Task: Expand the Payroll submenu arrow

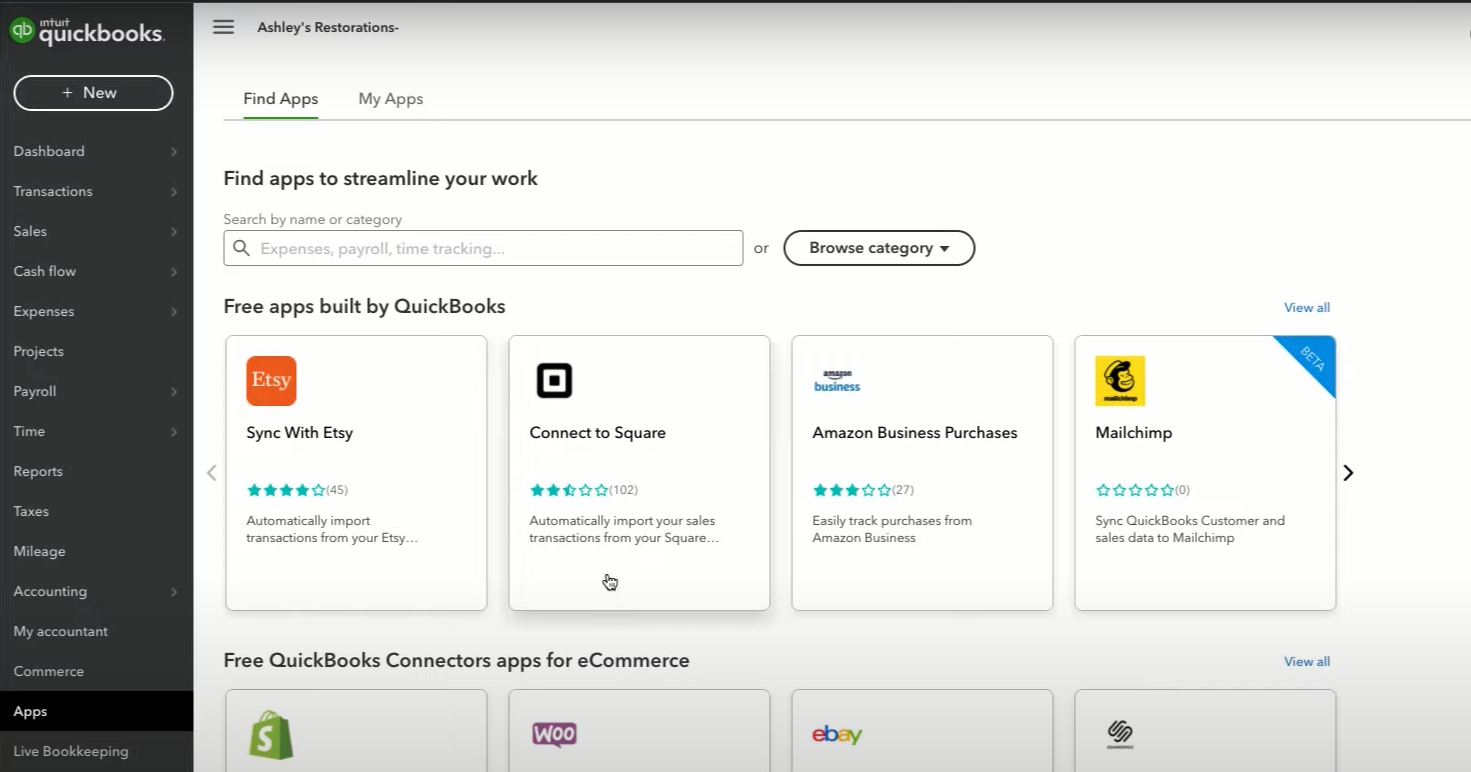Action: click(x=174, y=391)
